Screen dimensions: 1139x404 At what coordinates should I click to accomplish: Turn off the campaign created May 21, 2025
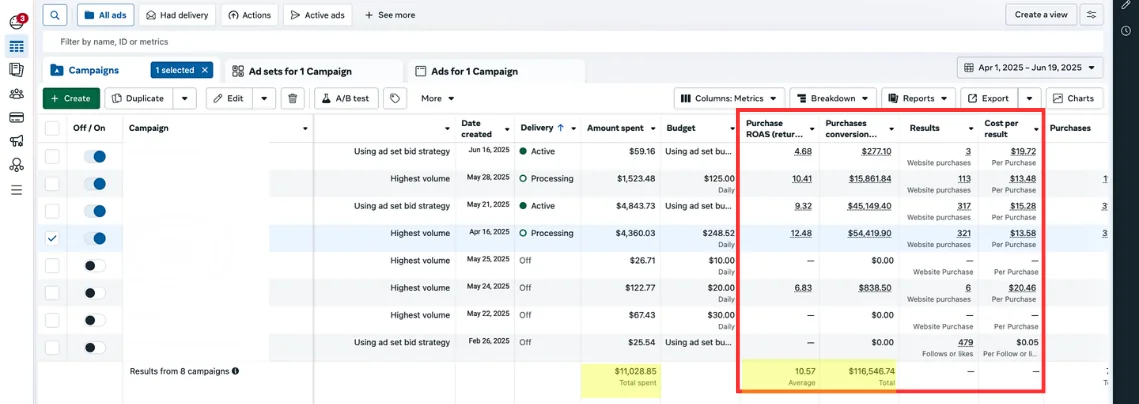94,211
